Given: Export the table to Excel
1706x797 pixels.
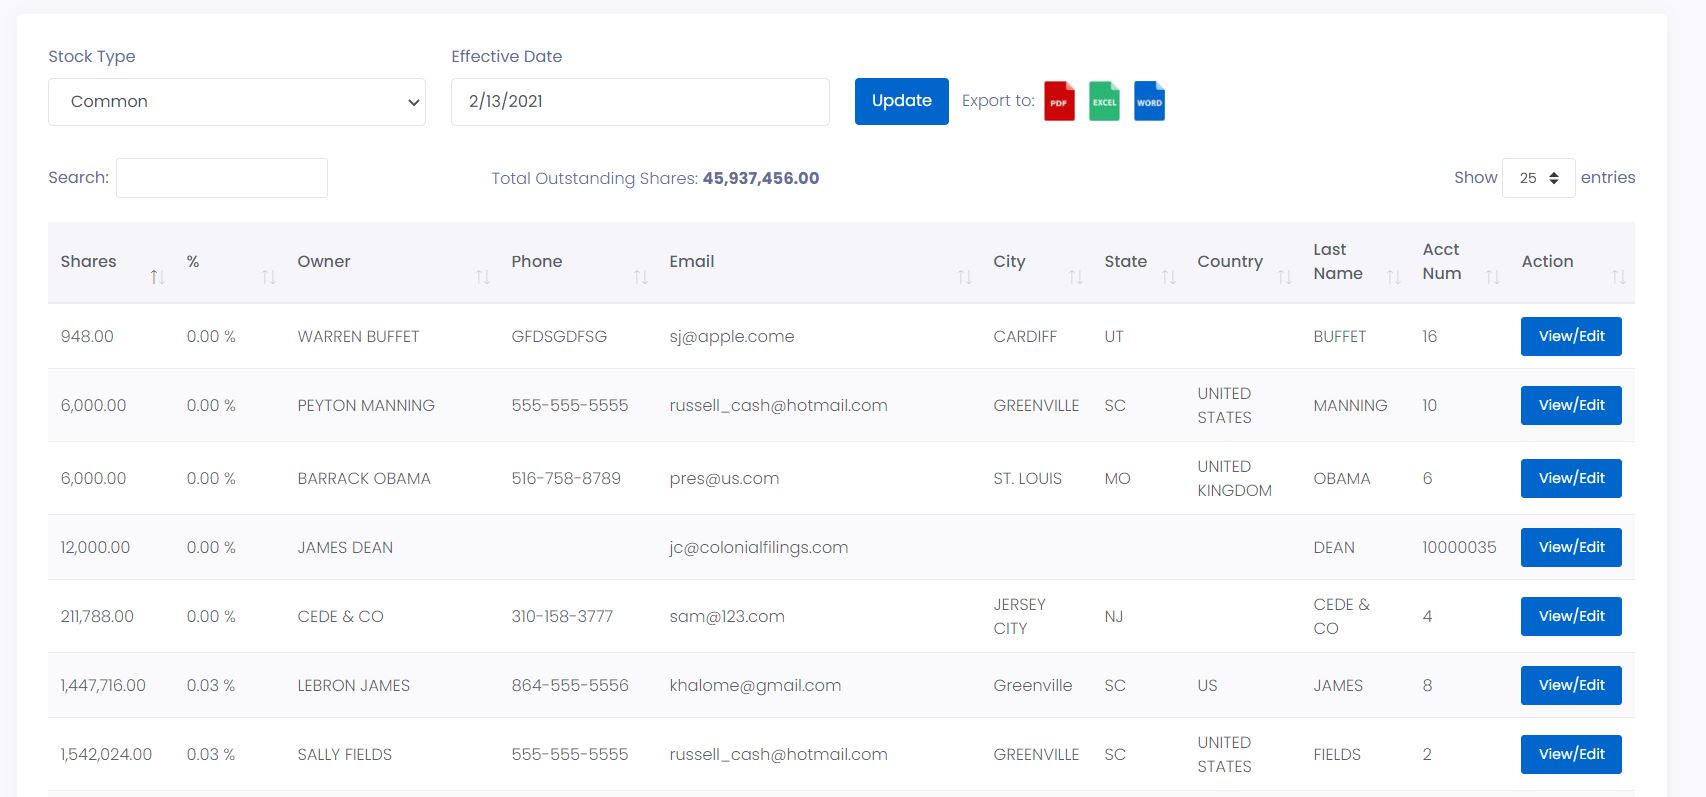Looking at the screenshot, I should [x=1104, y=101].
